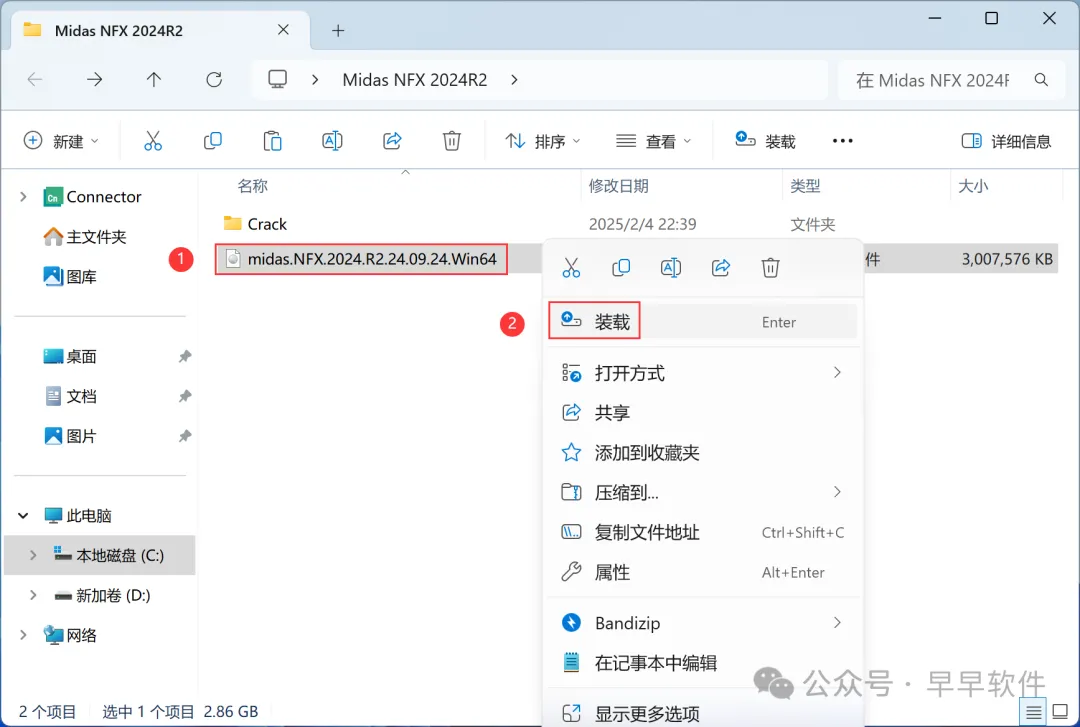This screenshot has width=1080, height=727.
Task: Sort by the 类型 column header
Action: [x=805, y=186]
